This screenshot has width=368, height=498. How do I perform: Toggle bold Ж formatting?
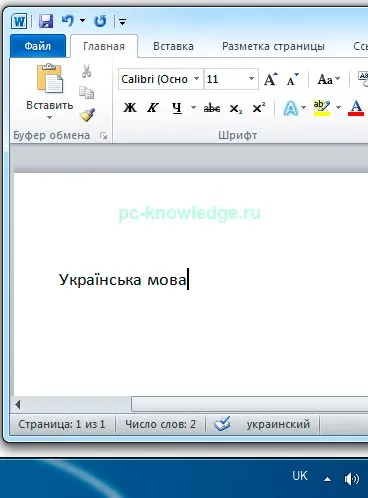(x=130, y=108)
